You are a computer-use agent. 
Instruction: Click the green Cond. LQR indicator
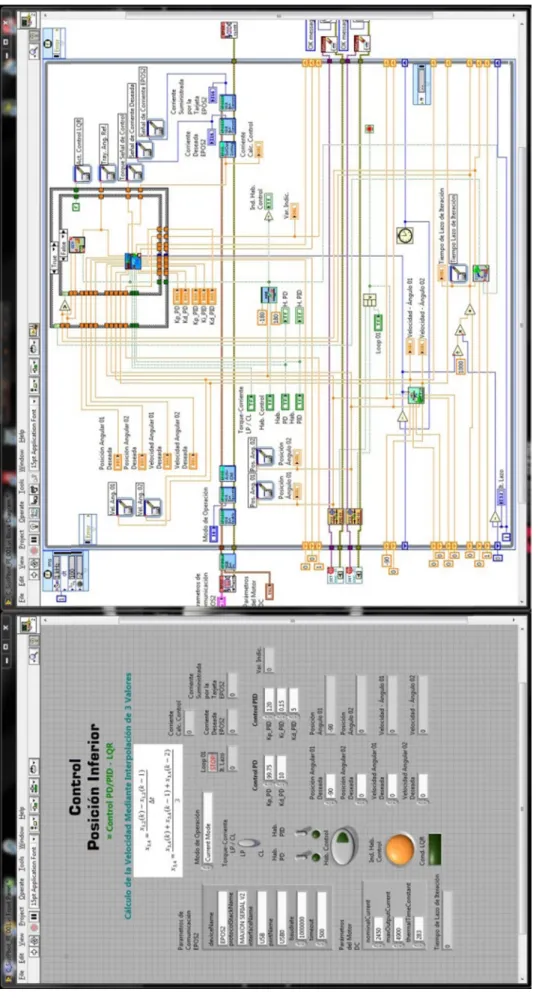tap(435, 848)
